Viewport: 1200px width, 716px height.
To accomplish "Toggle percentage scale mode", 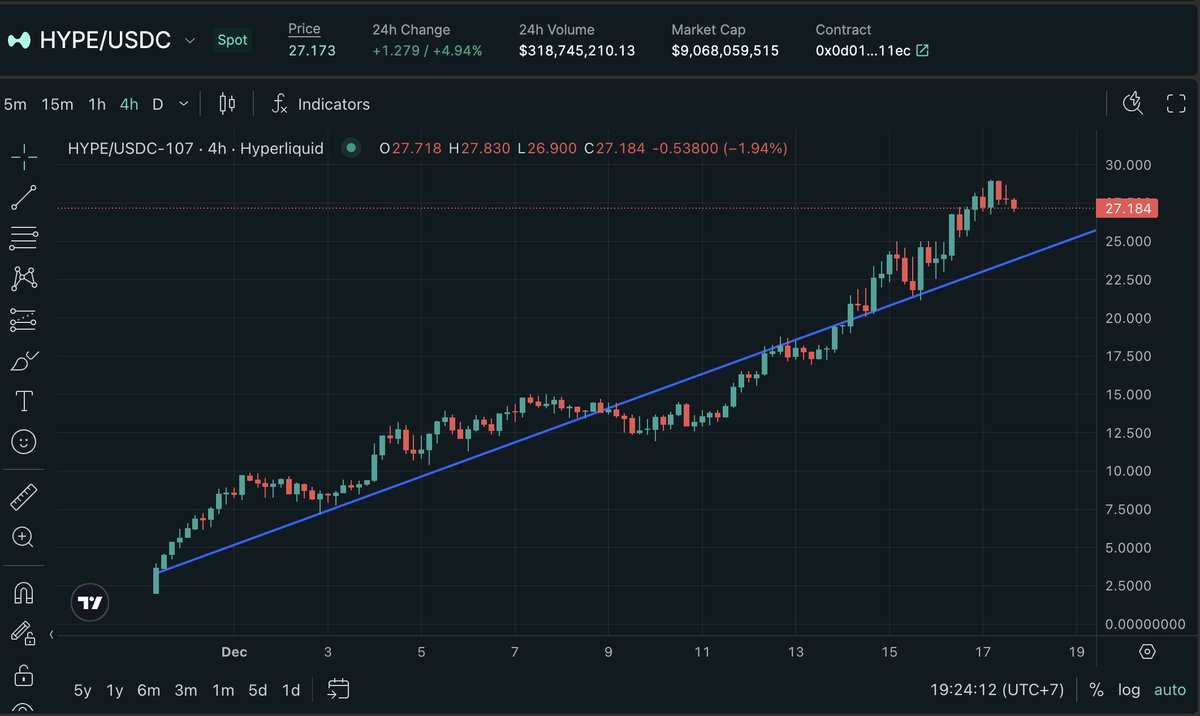I will pyautogui.click(x=1096, y=690).
